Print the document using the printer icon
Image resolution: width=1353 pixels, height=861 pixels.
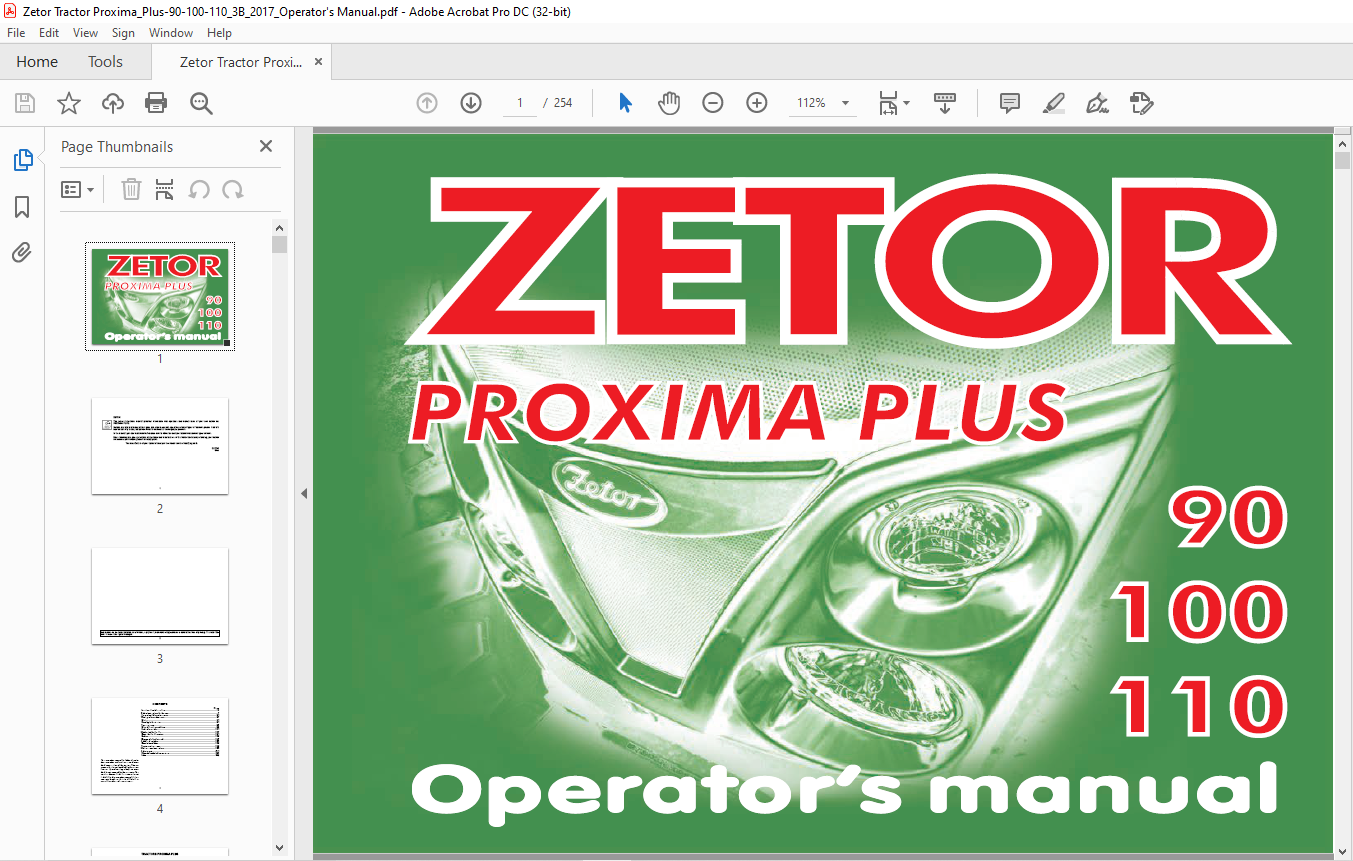click(x=156, y=103)
